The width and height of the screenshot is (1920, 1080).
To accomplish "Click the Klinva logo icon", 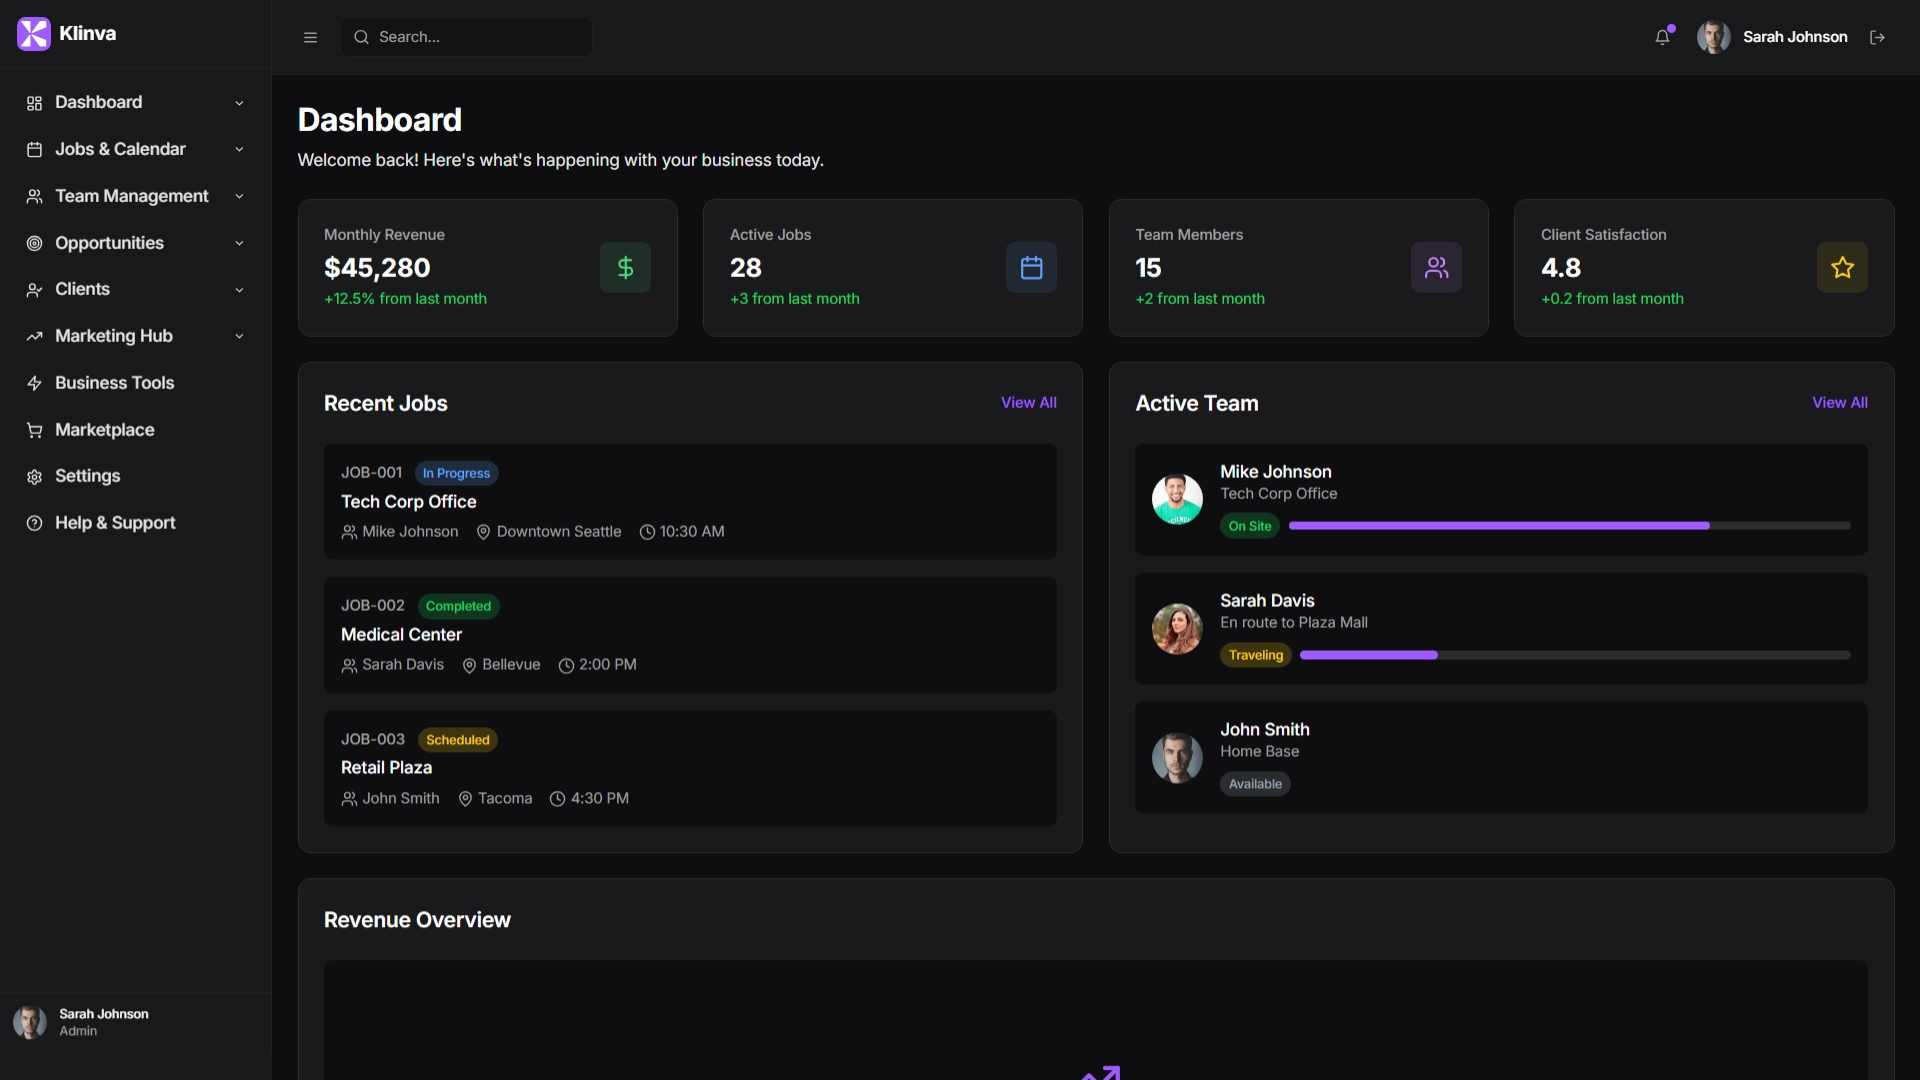I will pyautogui.click(x=33, y=34).
